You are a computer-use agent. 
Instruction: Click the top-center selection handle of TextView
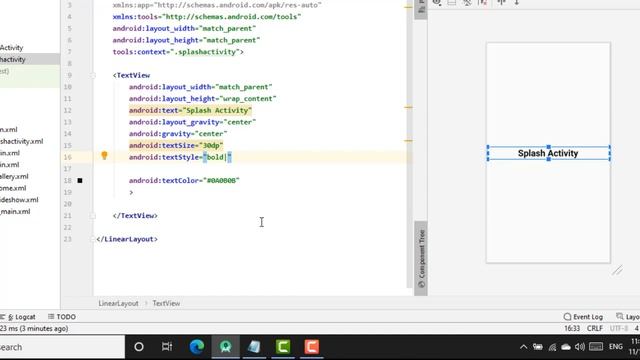click(549, 147)
